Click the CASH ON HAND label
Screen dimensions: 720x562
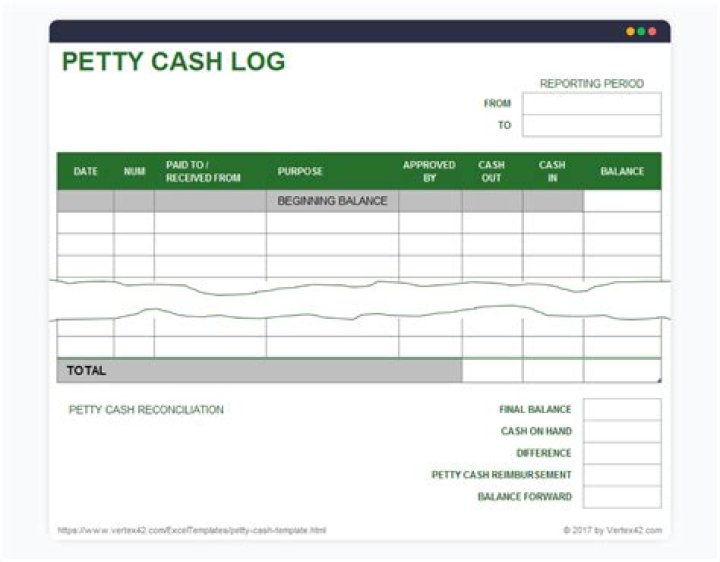pyautogui.click(x=536, y=431)
